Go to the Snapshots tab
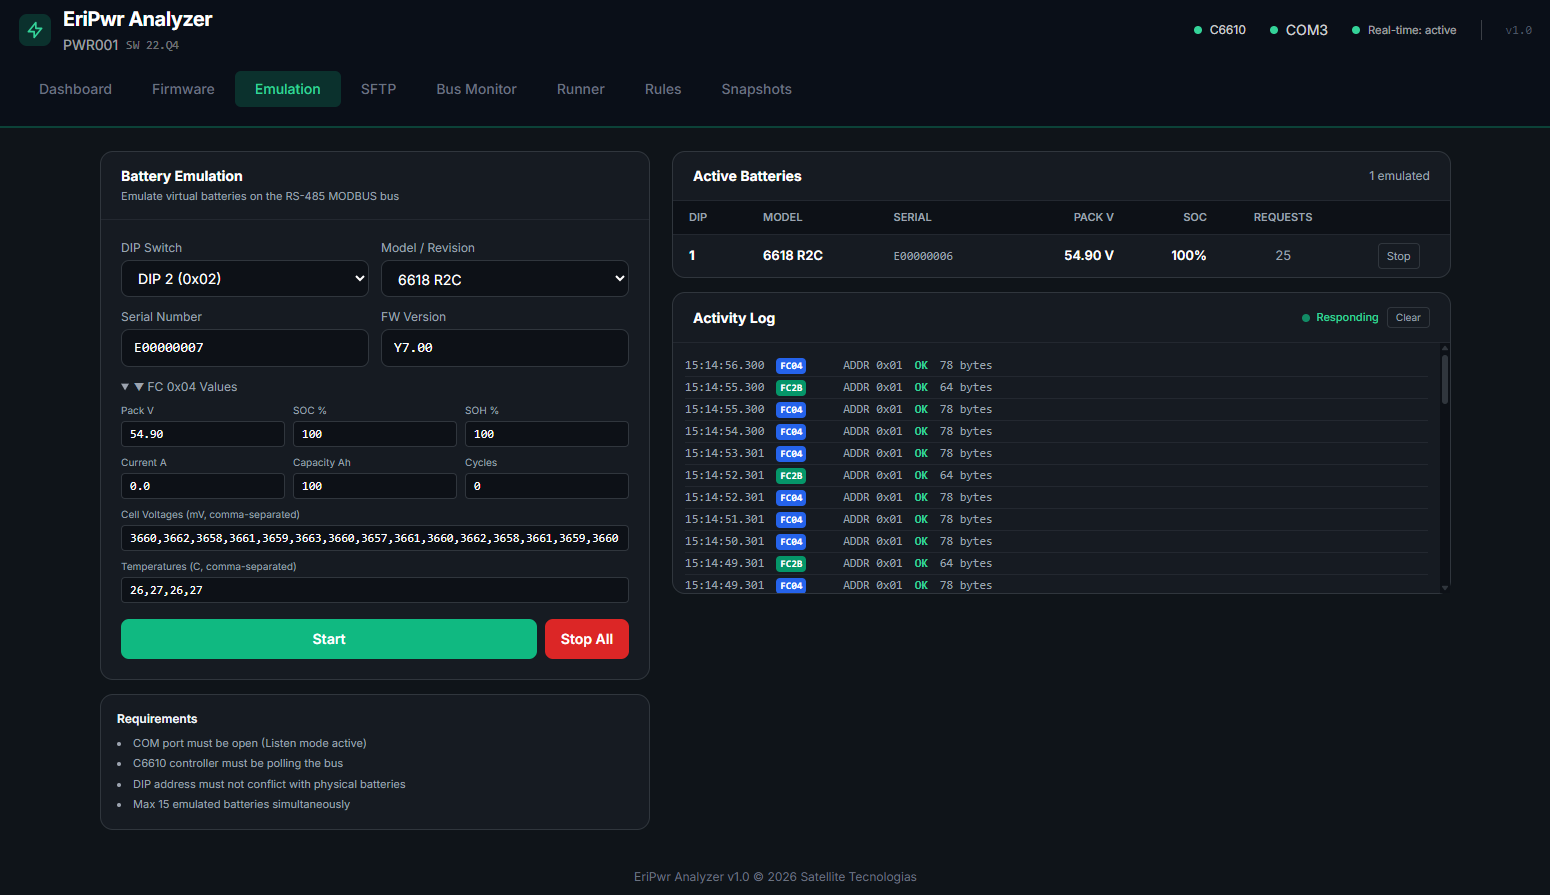 [756, 89]
